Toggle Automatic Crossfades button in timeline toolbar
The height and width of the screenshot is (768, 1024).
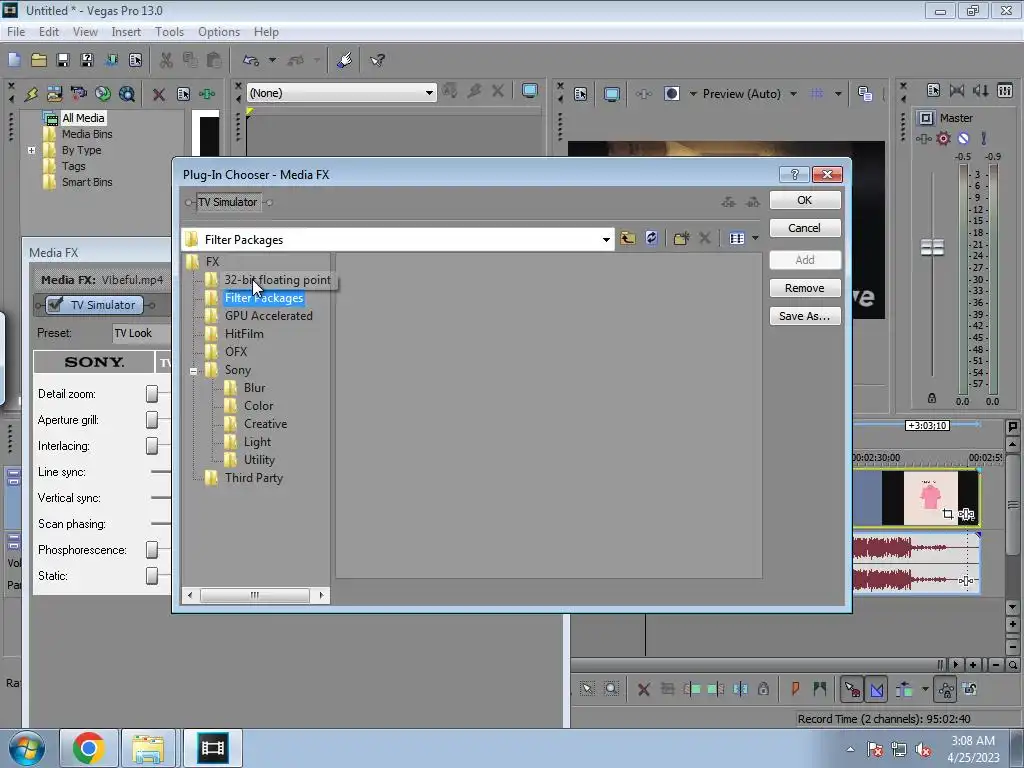point(876,689)
